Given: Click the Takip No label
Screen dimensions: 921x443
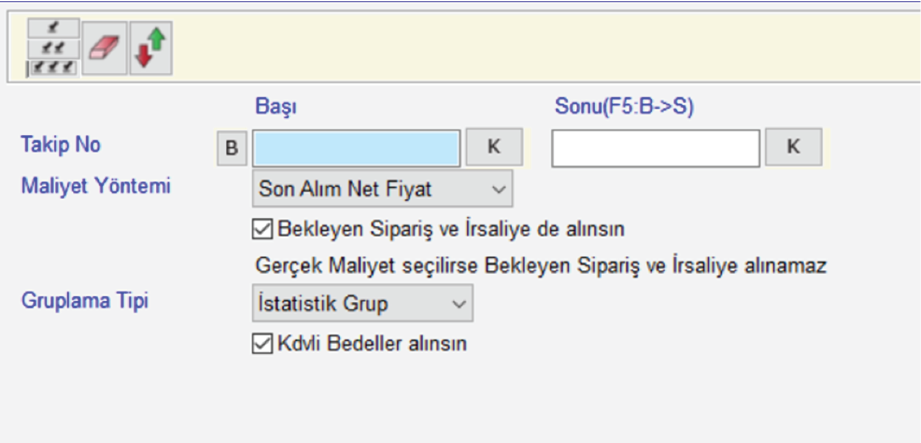Looking at the screenshot, I should click(61, 145).
